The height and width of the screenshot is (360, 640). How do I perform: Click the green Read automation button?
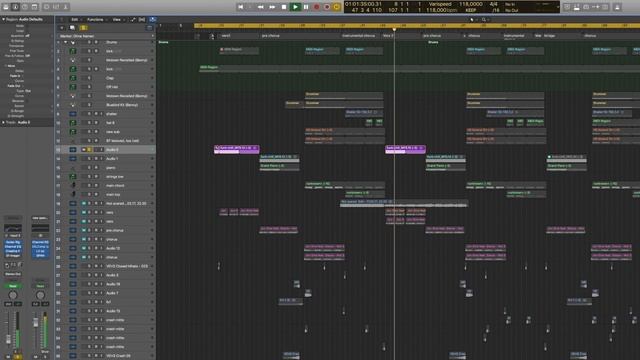(x=13, y=286)
